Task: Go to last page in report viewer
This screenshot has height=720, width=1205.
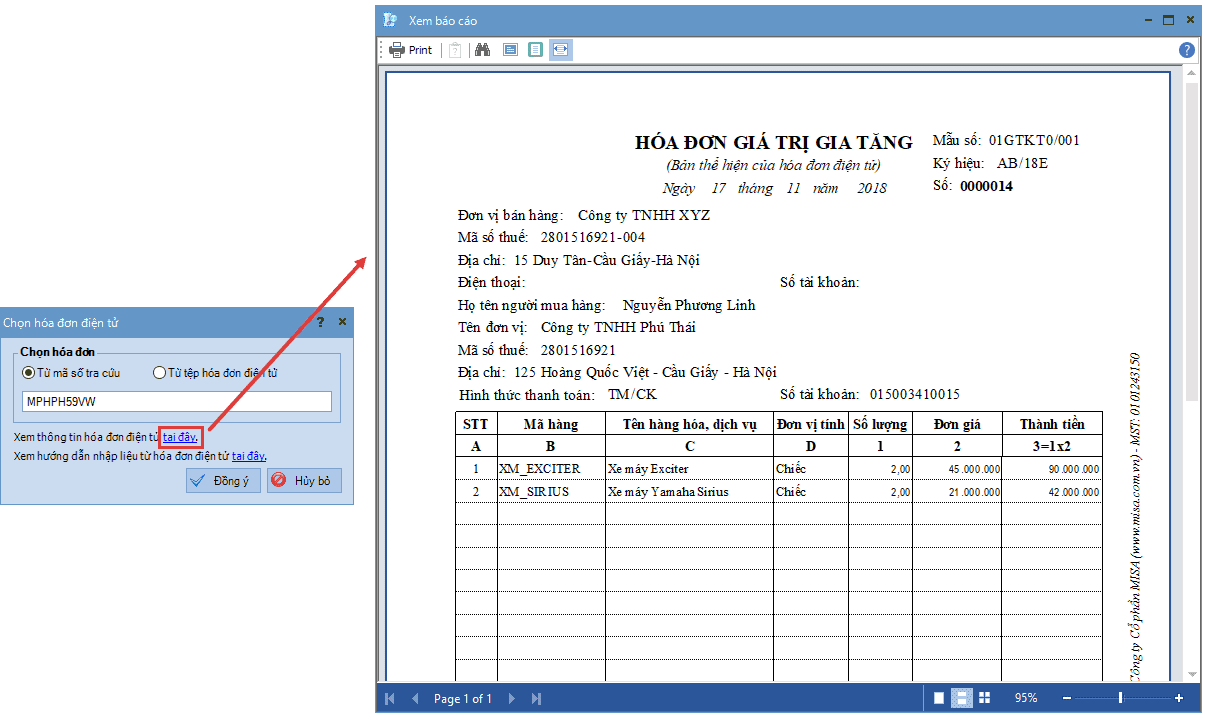Action: 536,699
